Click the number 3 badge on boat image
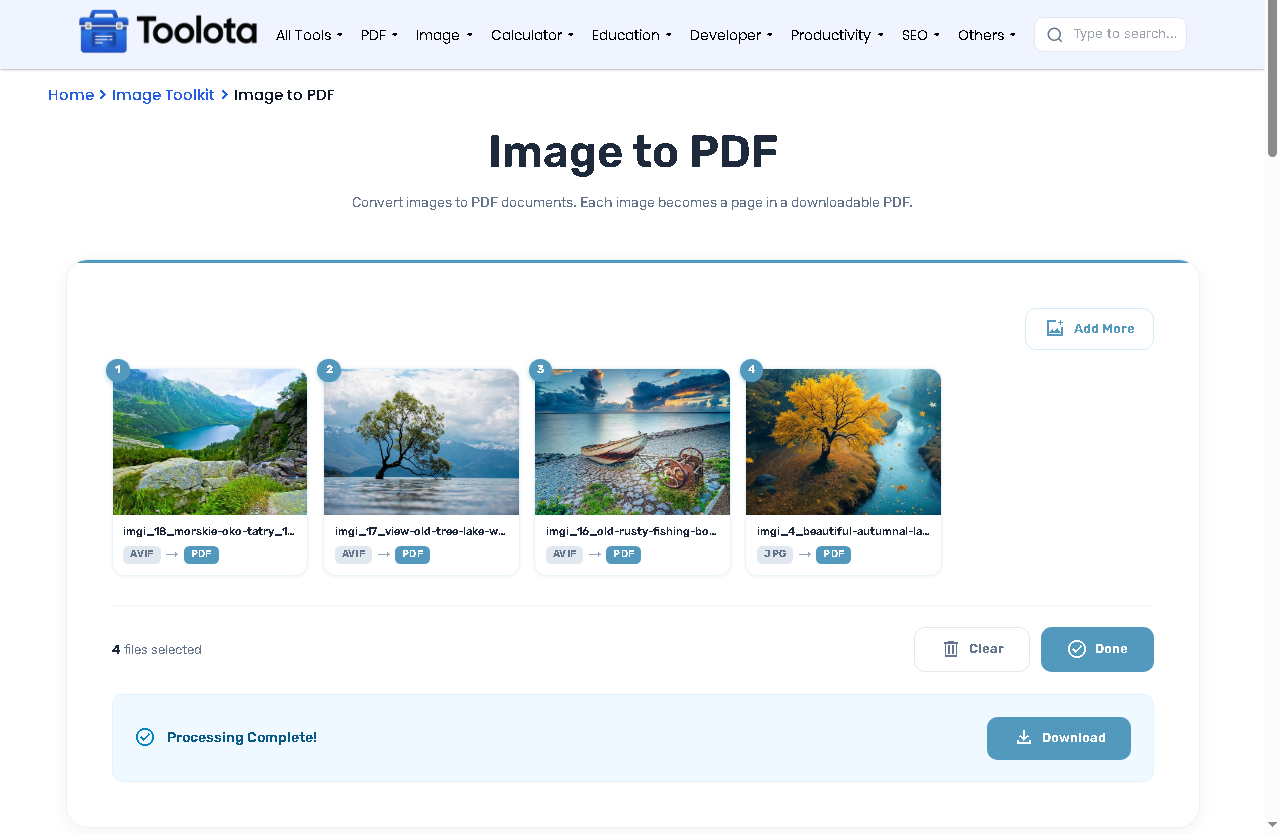The image size is (1279, 834). (x=540, y=370)
